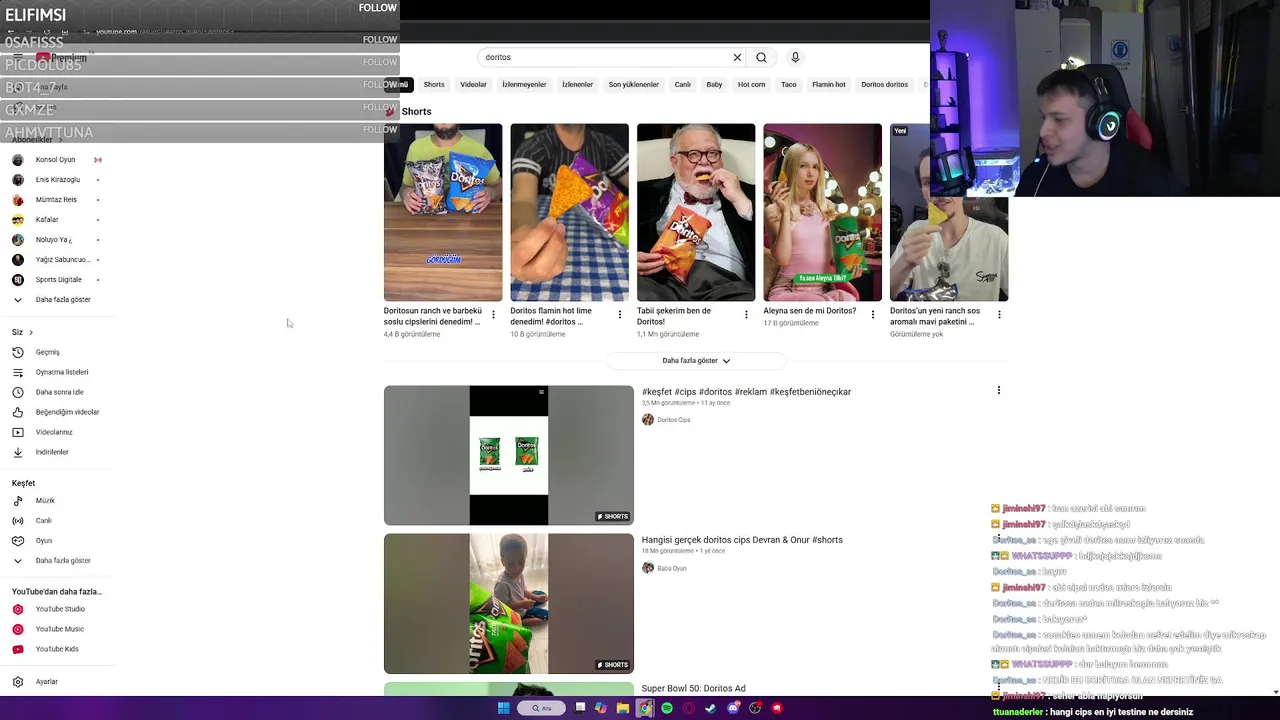This screenshot has height=720, width=1280.
Task: Select the Canlı filter chip
Action: (683, 85)
